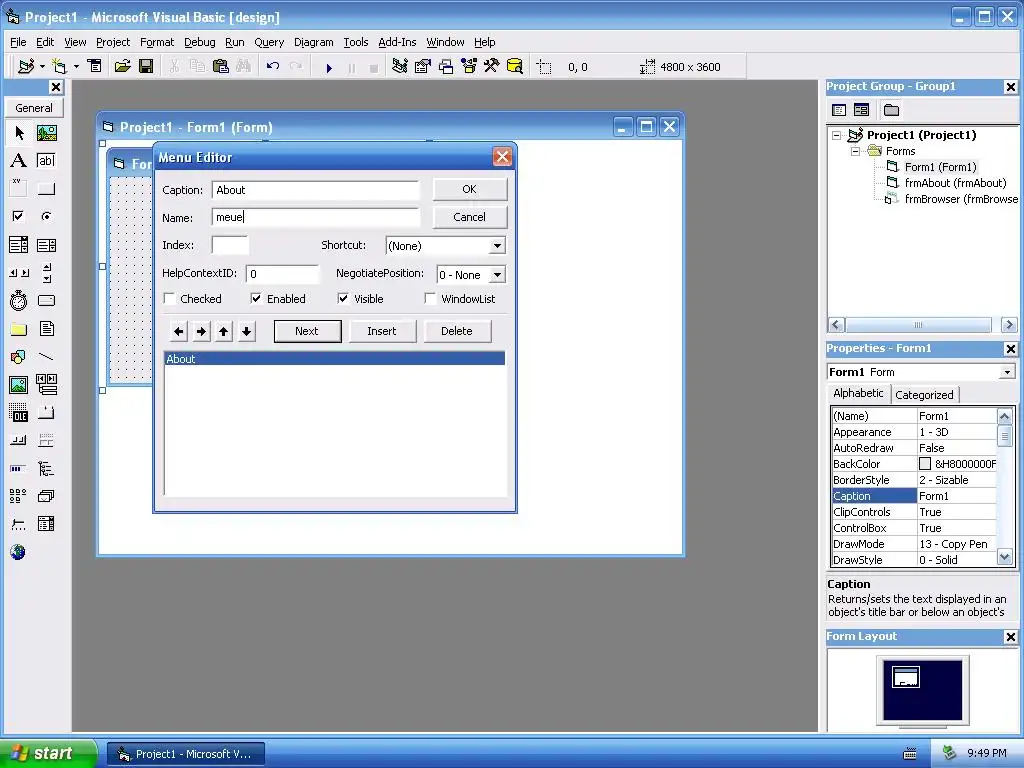Viewport: 1024px width, 768px height.
Task: Click the Index input field
Action: (x=231, y=246)
